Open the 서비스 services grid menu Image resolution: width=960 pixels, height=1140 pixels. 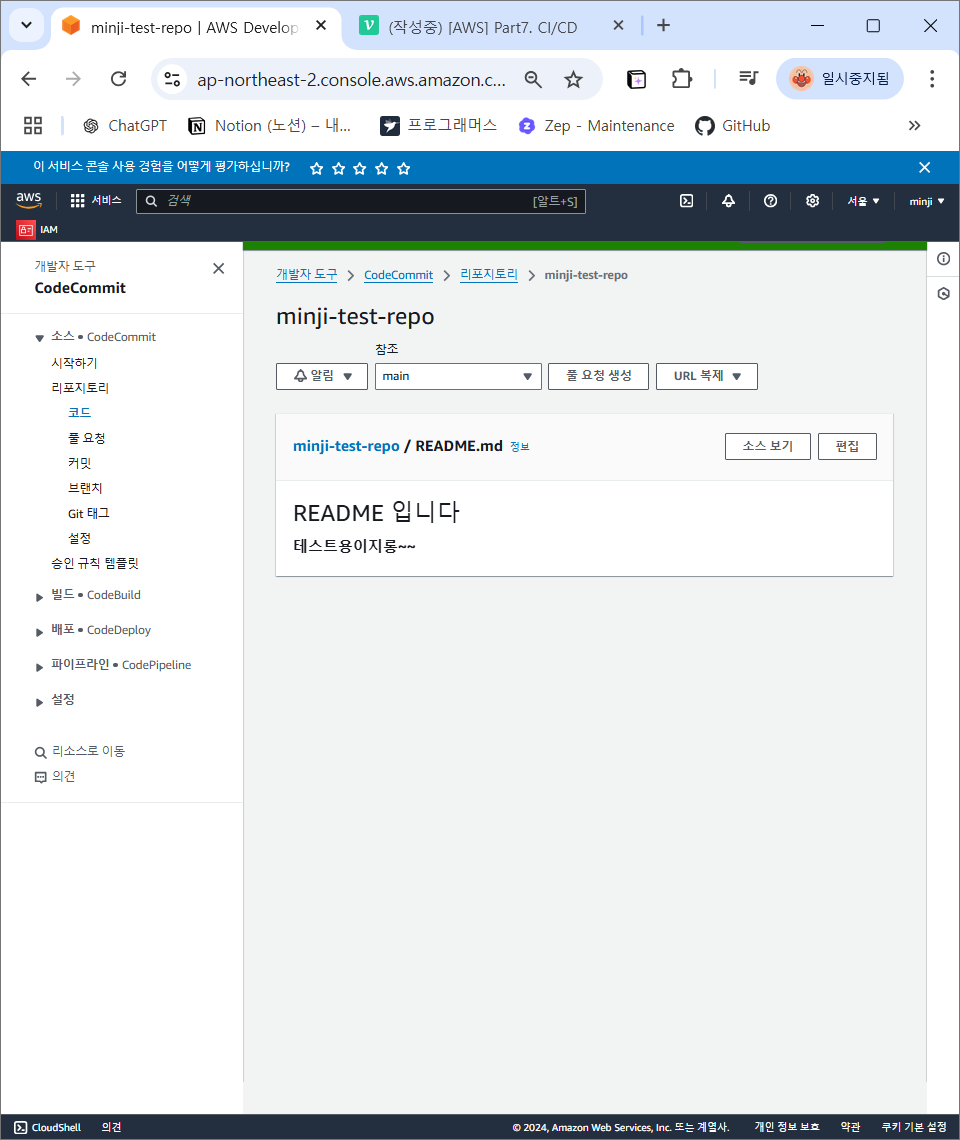(x=95, y=201)
